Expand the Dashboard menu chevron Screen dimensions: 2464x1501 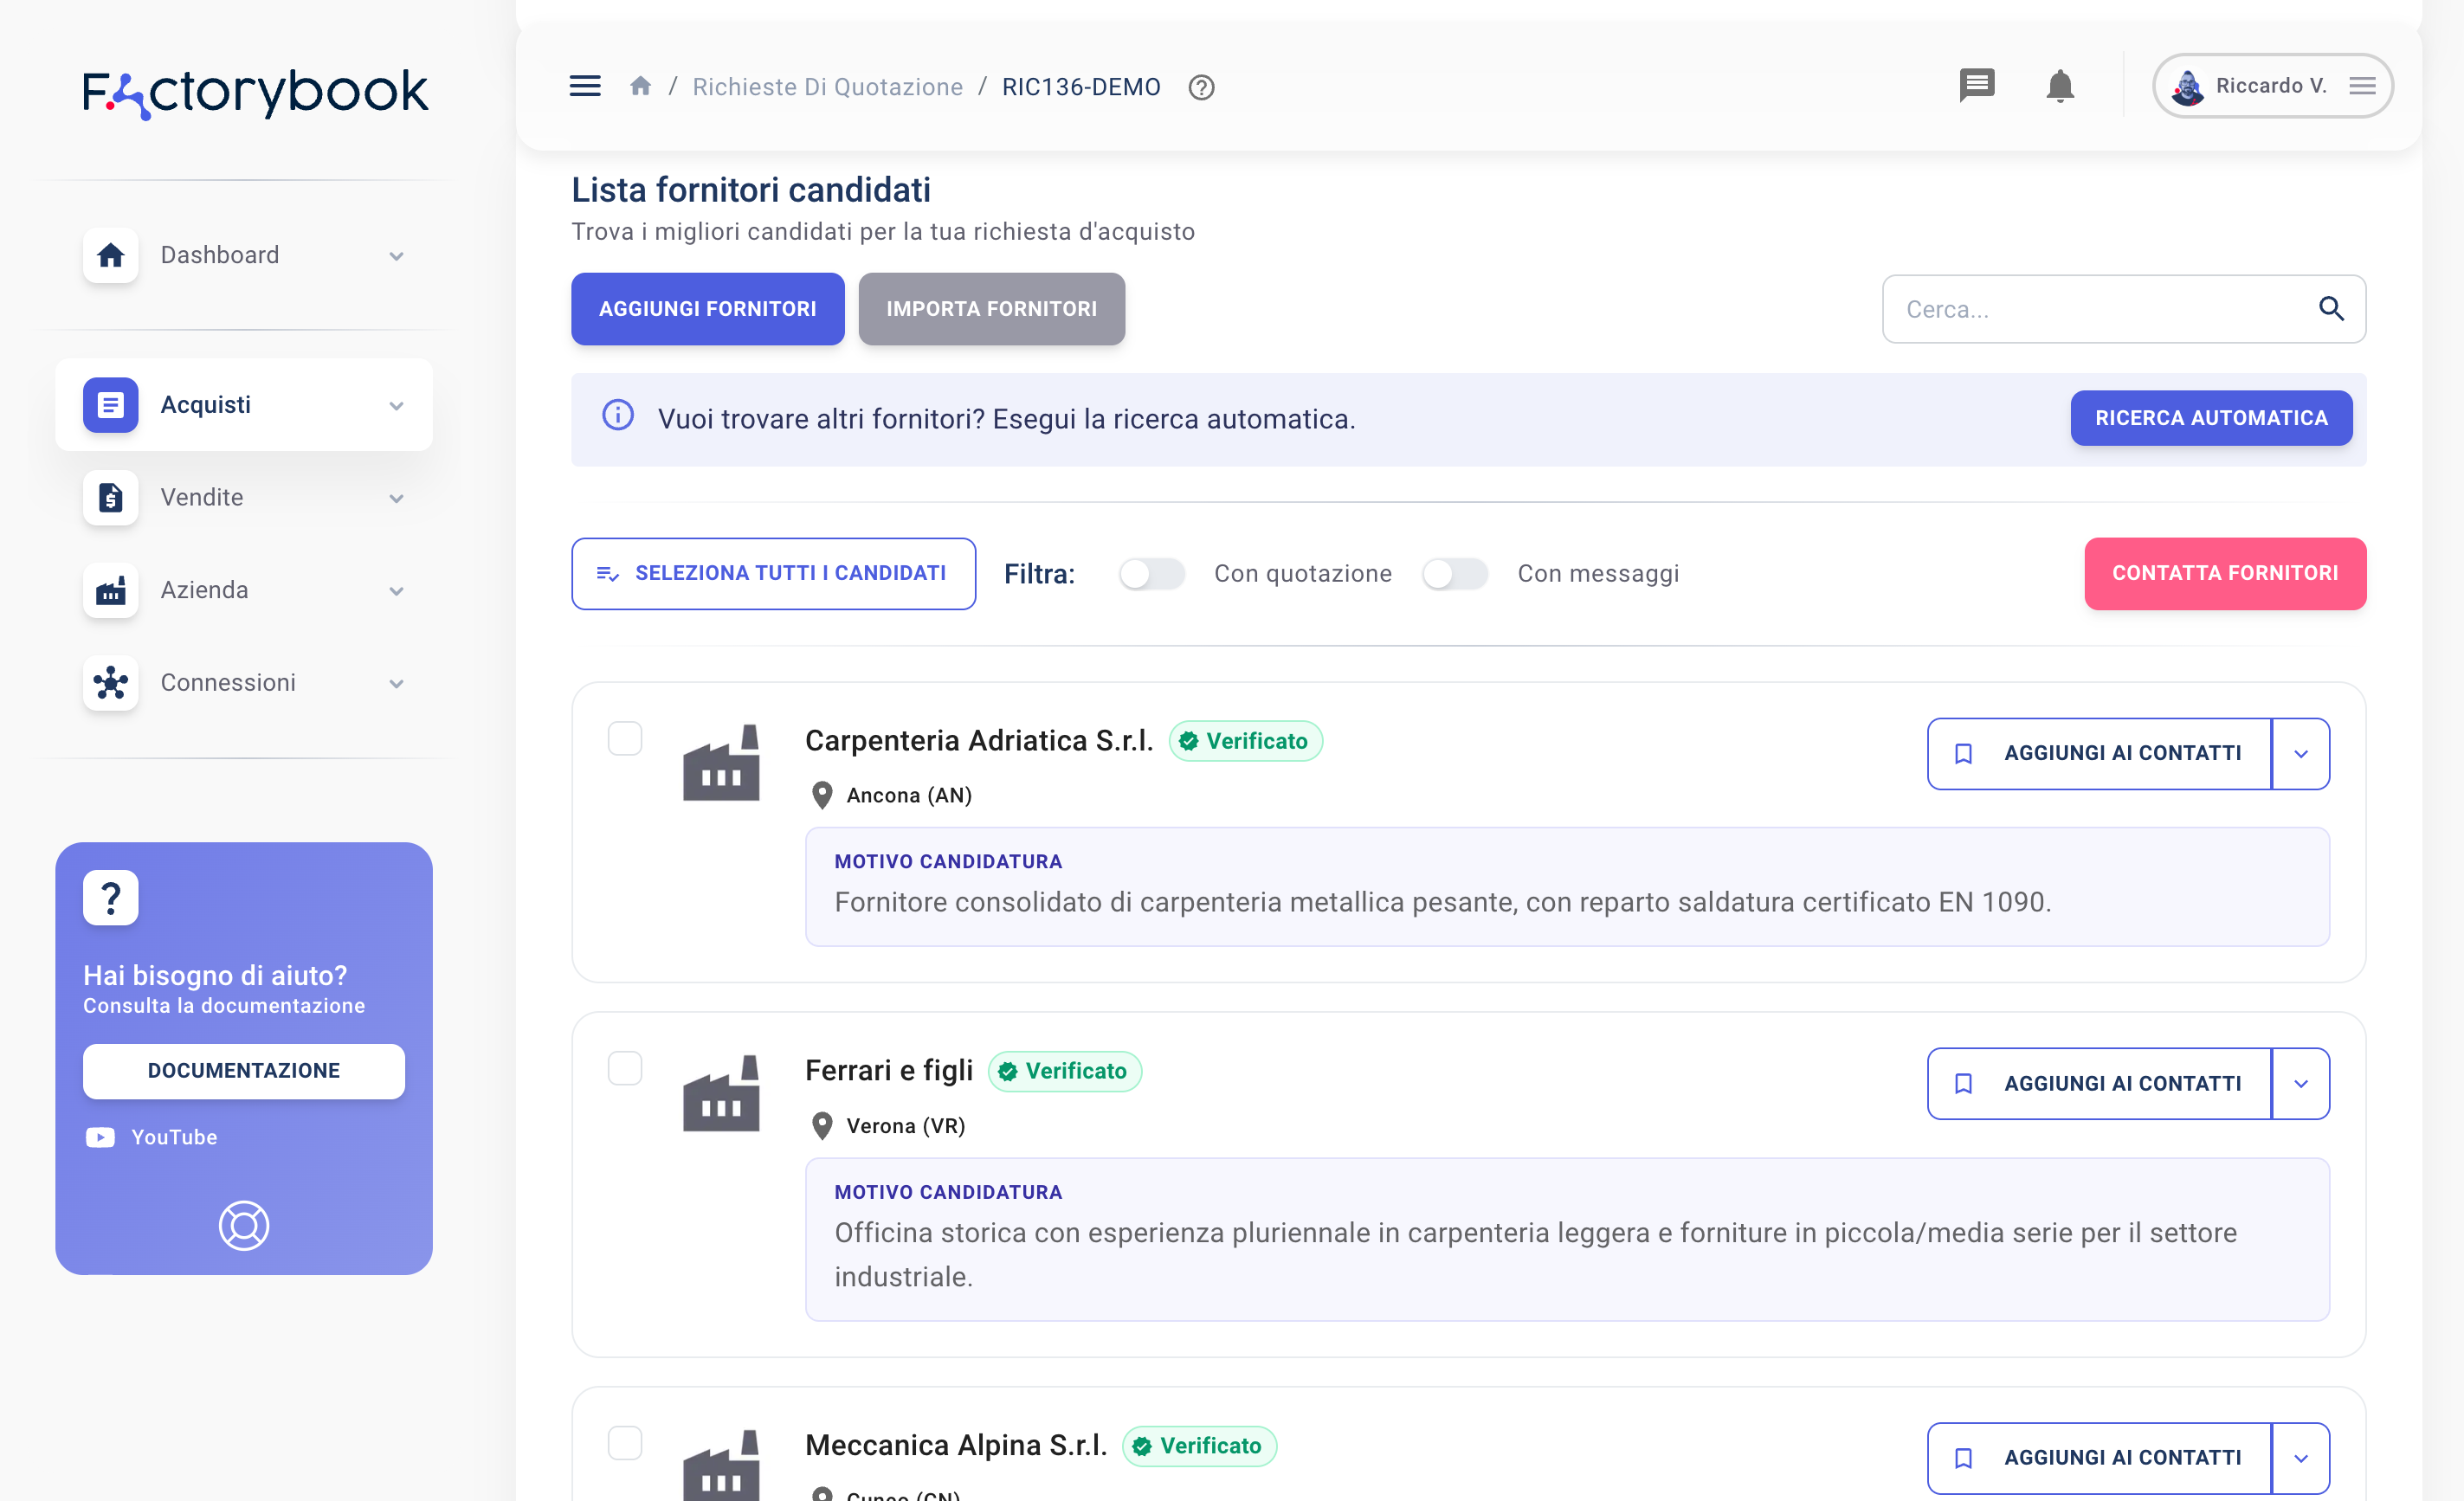pos(397,256)
